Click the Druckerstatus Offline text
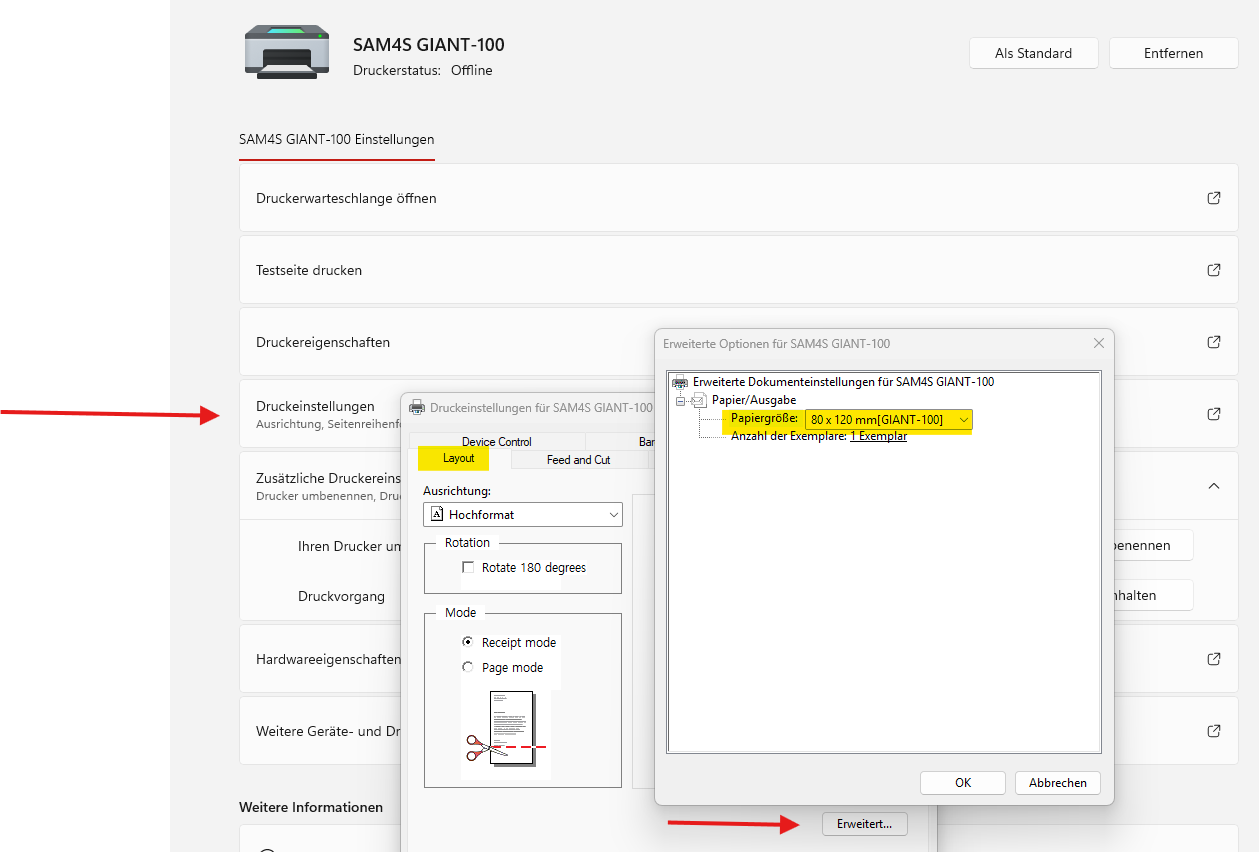Viewport: 1259px width, 852px height. [423, 71]
